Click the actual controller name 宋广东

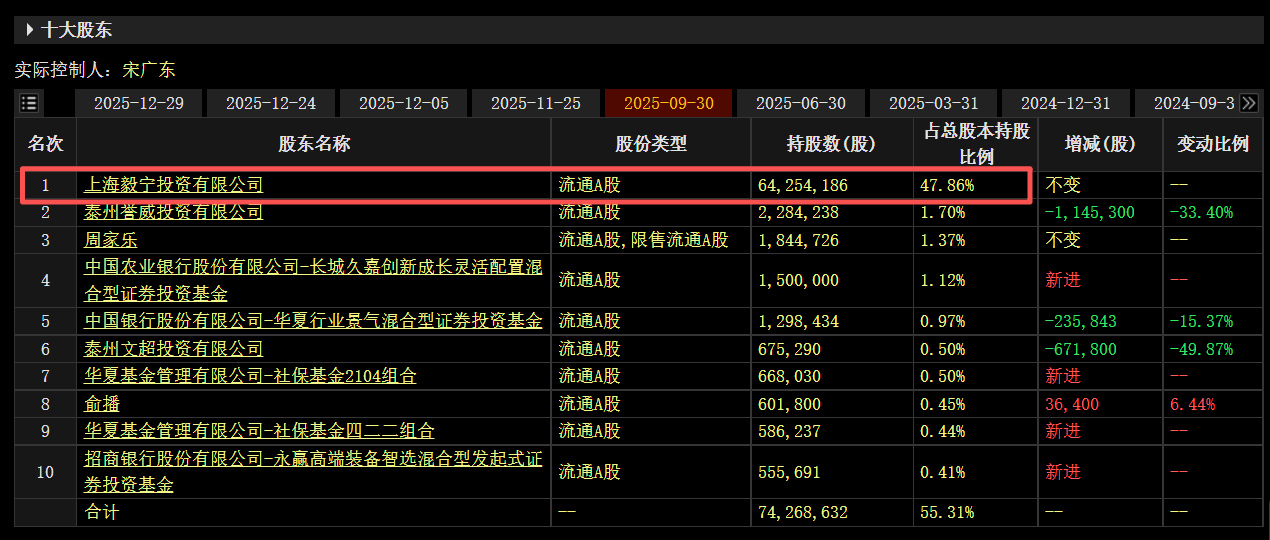148,70
